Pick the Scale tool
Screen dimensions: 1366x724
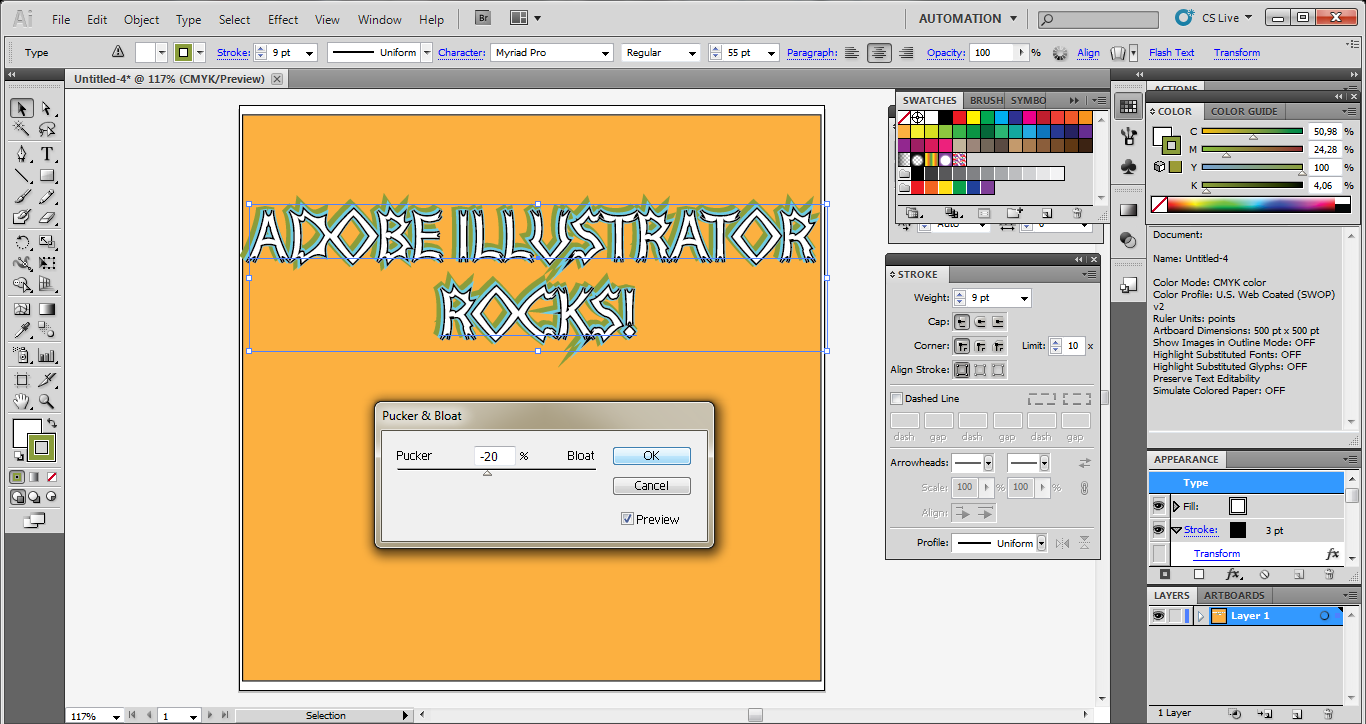(x=46, y=242)
